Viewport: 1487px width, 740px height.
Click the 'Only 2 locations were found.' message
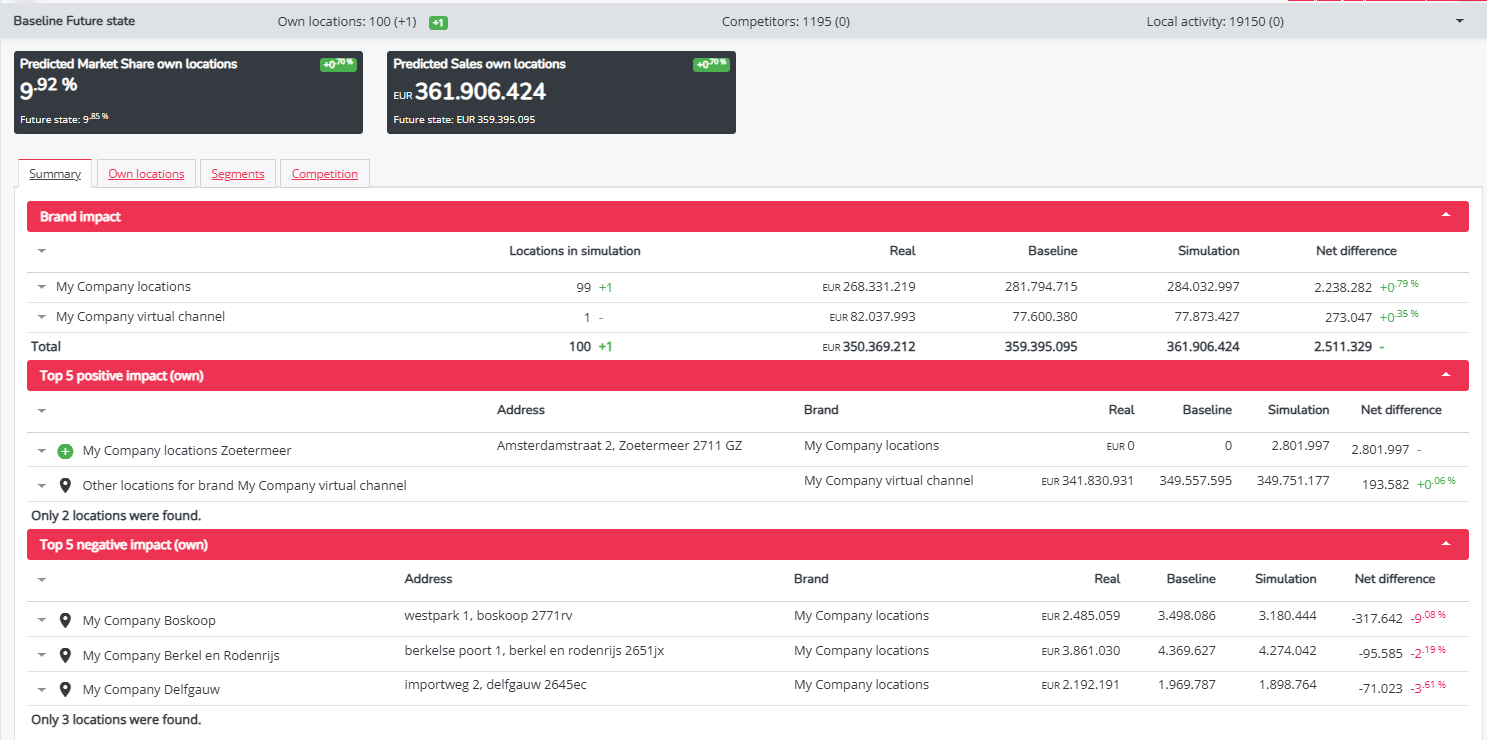tap(116, 516)
